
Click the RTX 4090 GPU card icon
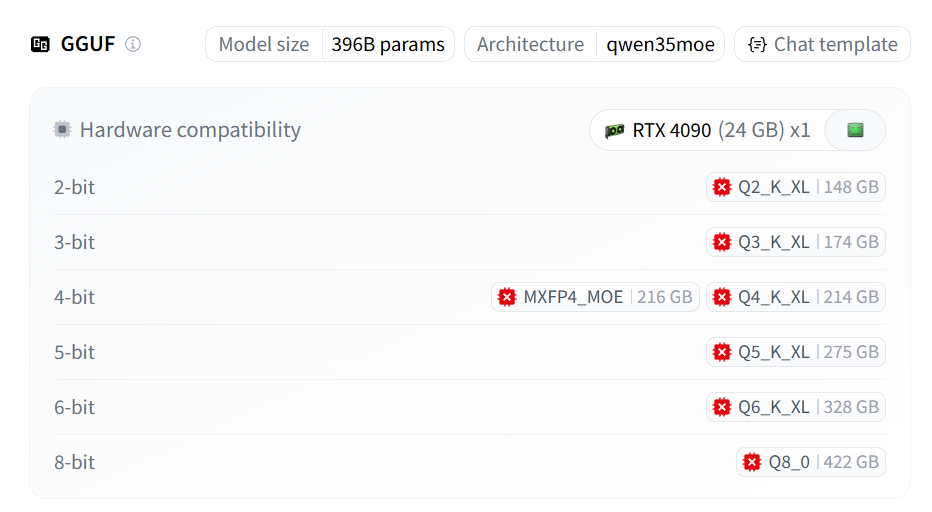click(x=615, y=130)
